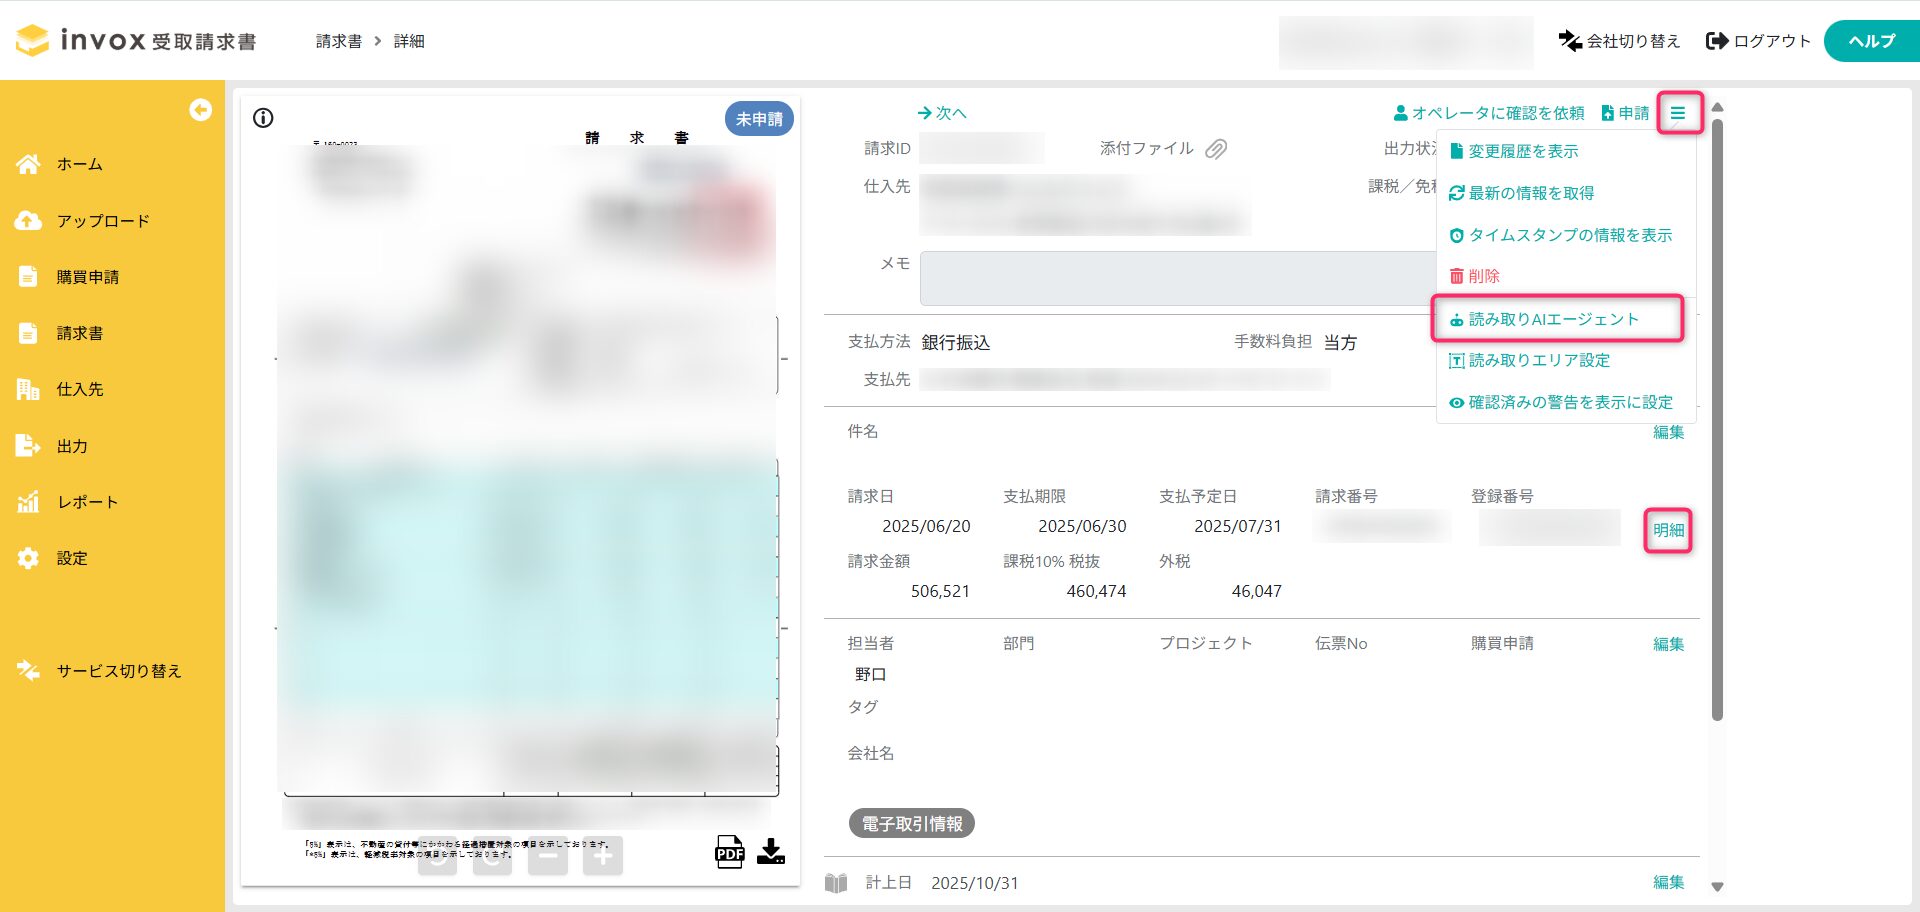Collapse the sidebar with the circular arrow
The height and width of the screenshot is (912, 1920).
(200, 110)
